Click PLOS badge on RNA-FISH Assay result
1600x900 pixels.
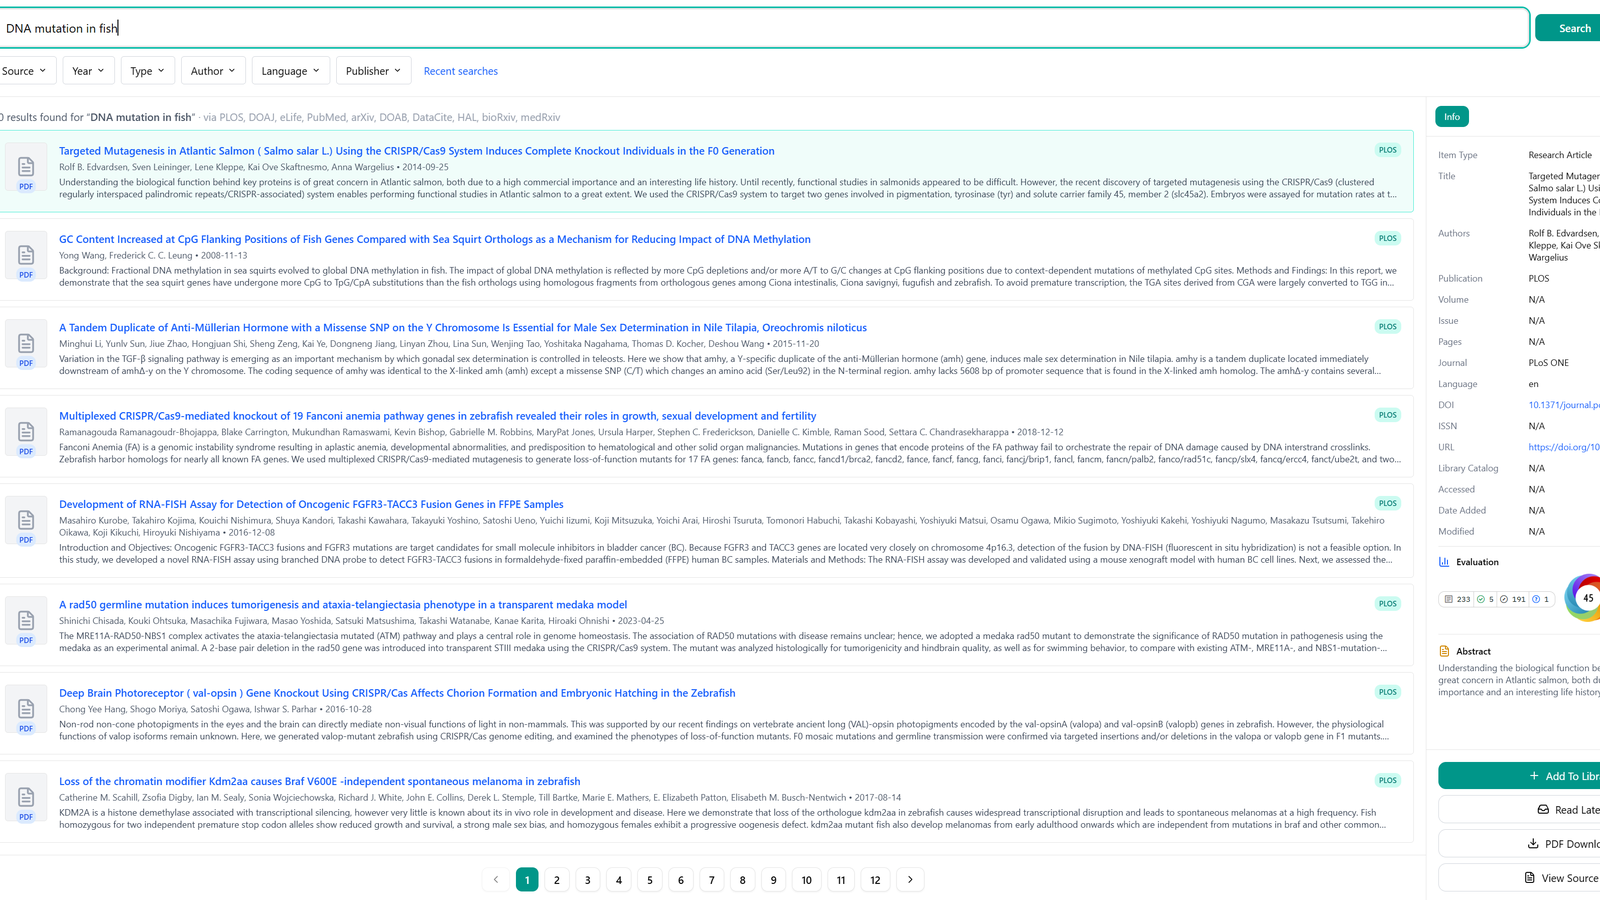[x=1388, y=503]
